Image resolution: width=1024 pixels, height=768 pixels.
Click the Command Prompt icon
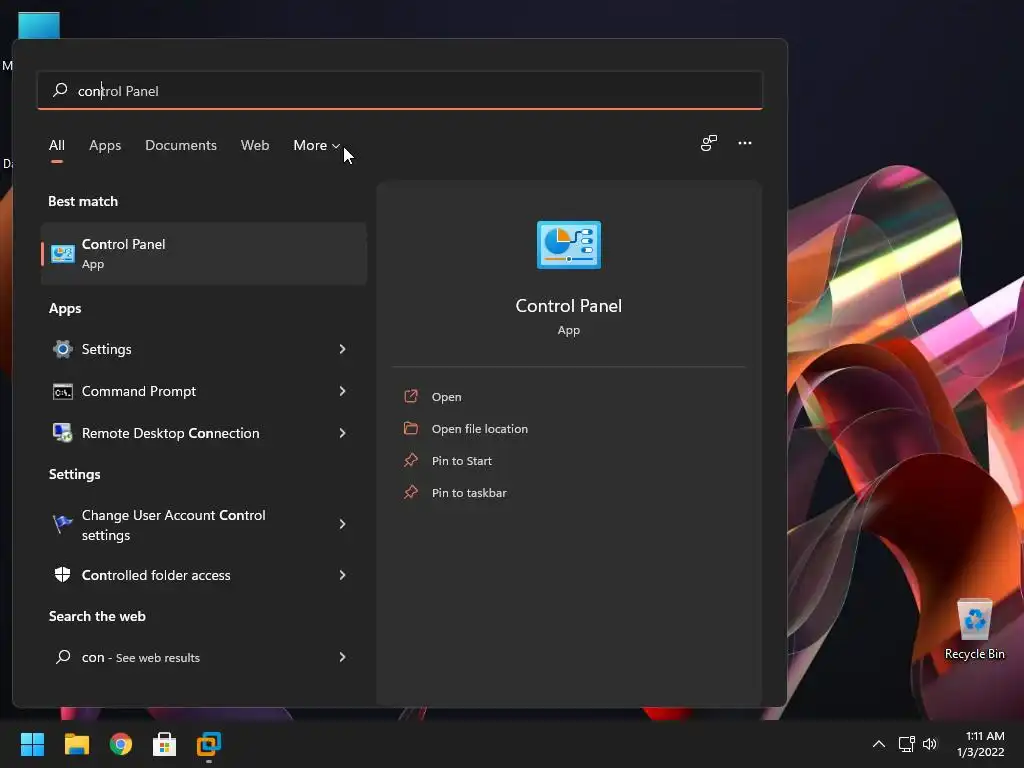63,392
